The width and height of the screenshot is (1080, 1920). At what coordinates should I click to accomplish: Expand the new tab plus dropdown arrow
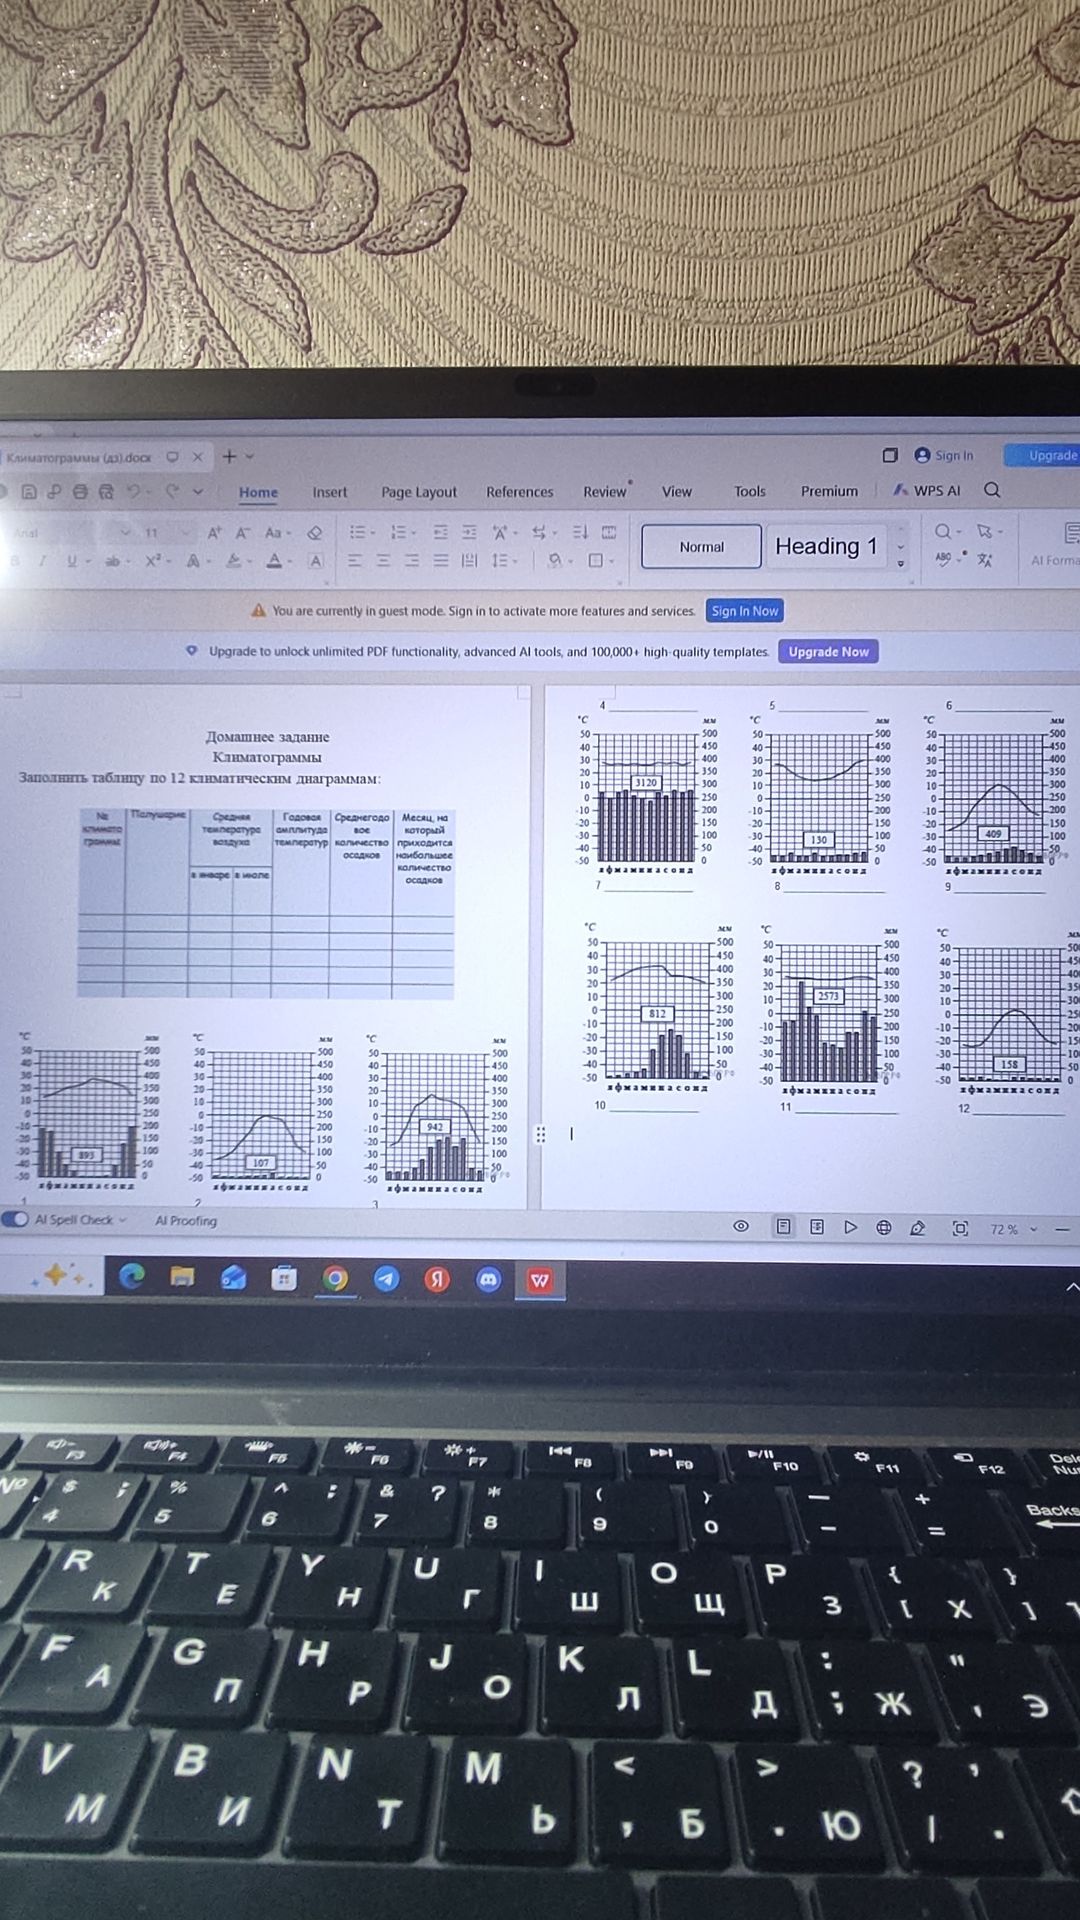click(x=250, y=456)
